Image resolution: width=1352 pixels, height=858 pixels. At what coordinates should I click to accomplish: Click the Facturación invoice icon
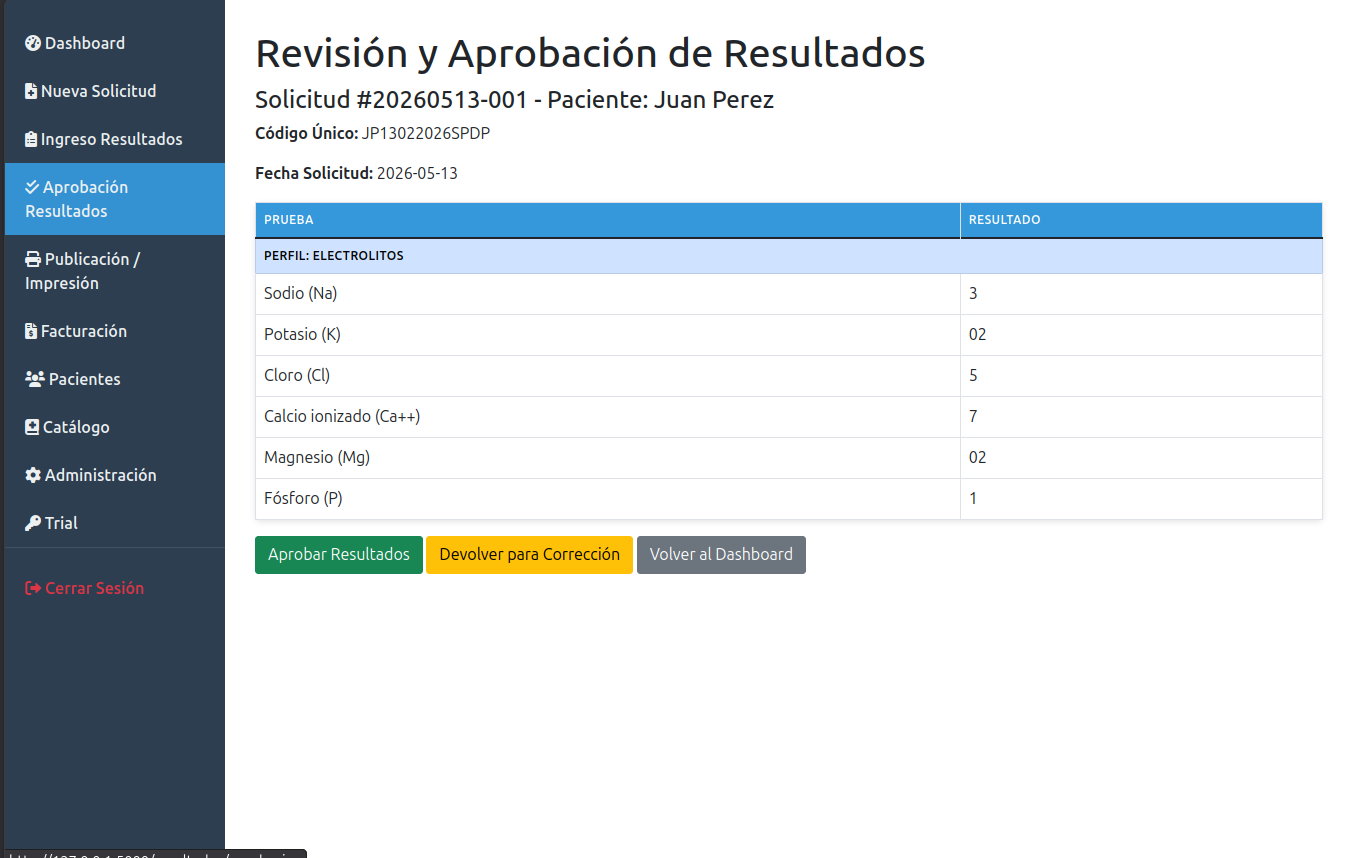31,331
